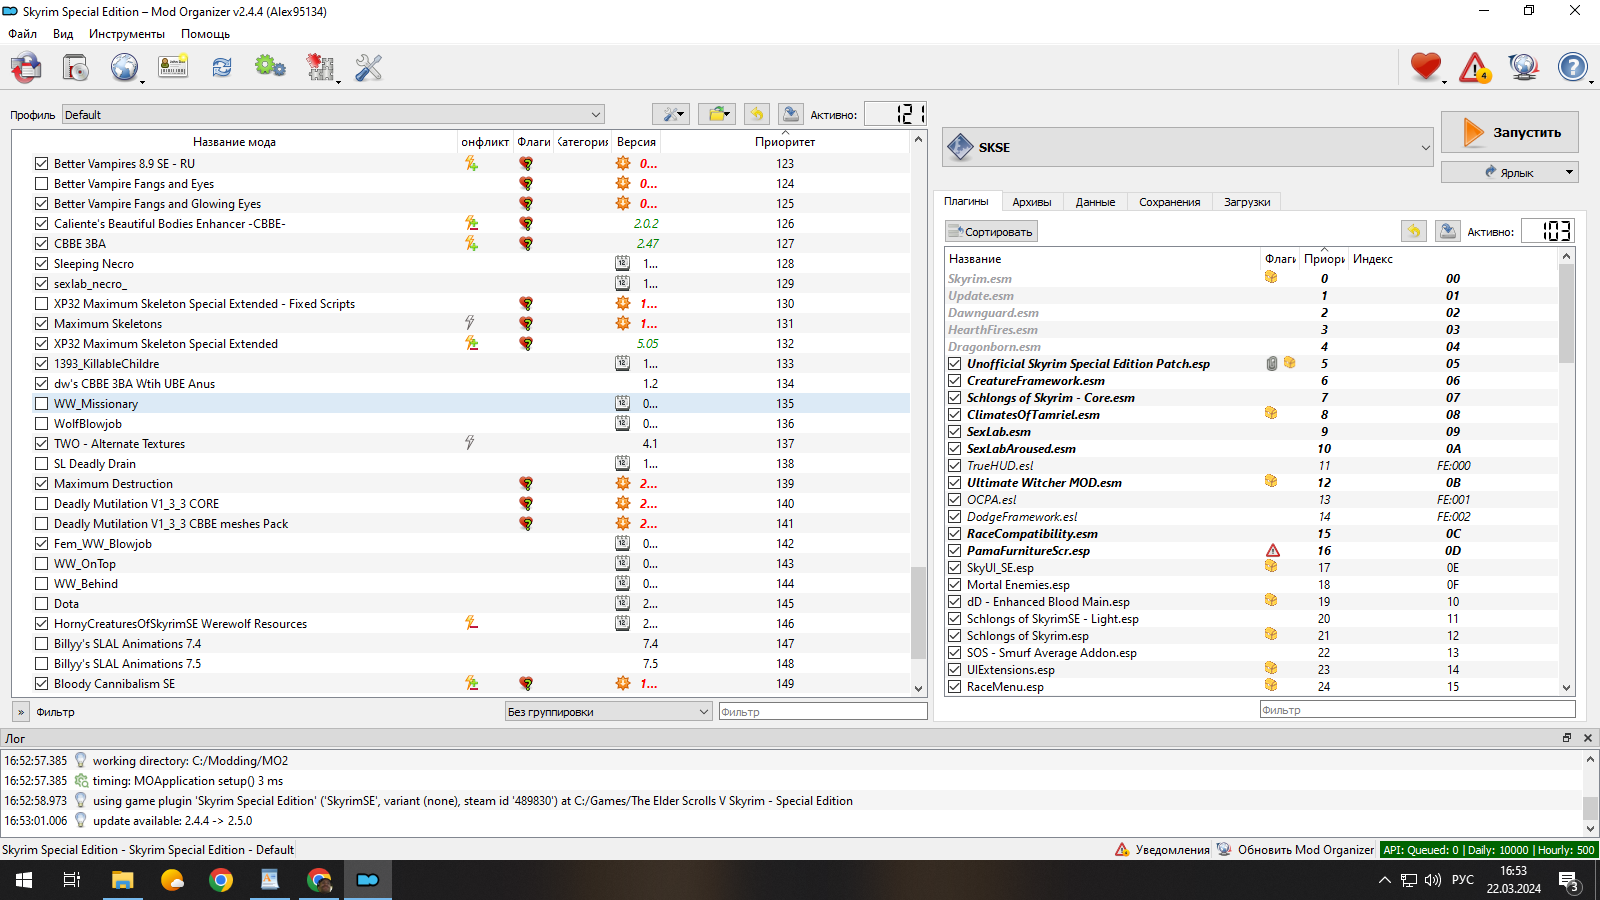Image resolution: width=1600 pixels, height=900 pixels.
Task: Focus the mod list Фильтр input field
Action: 823,712
